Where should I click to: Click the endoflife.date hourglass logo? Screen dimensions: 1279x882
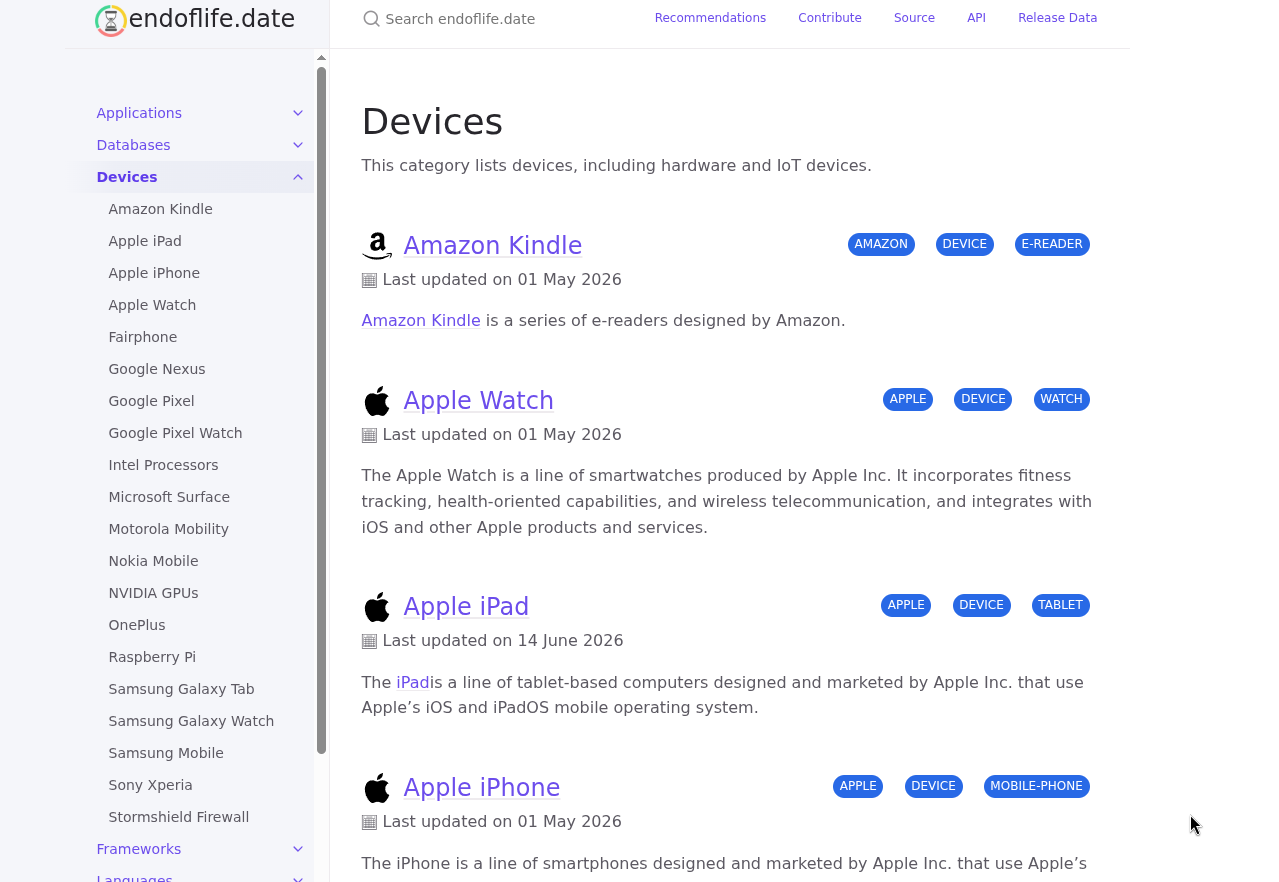coord(111,20)
